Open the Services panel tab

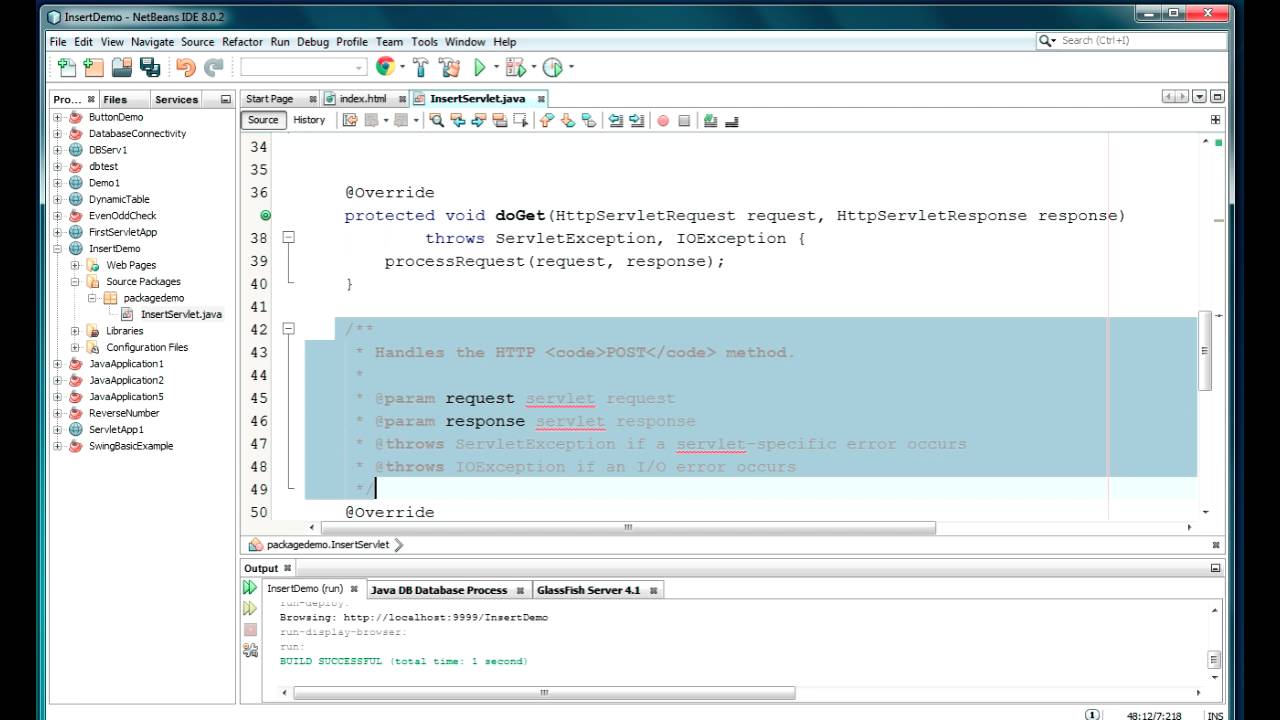pos(177,99)
